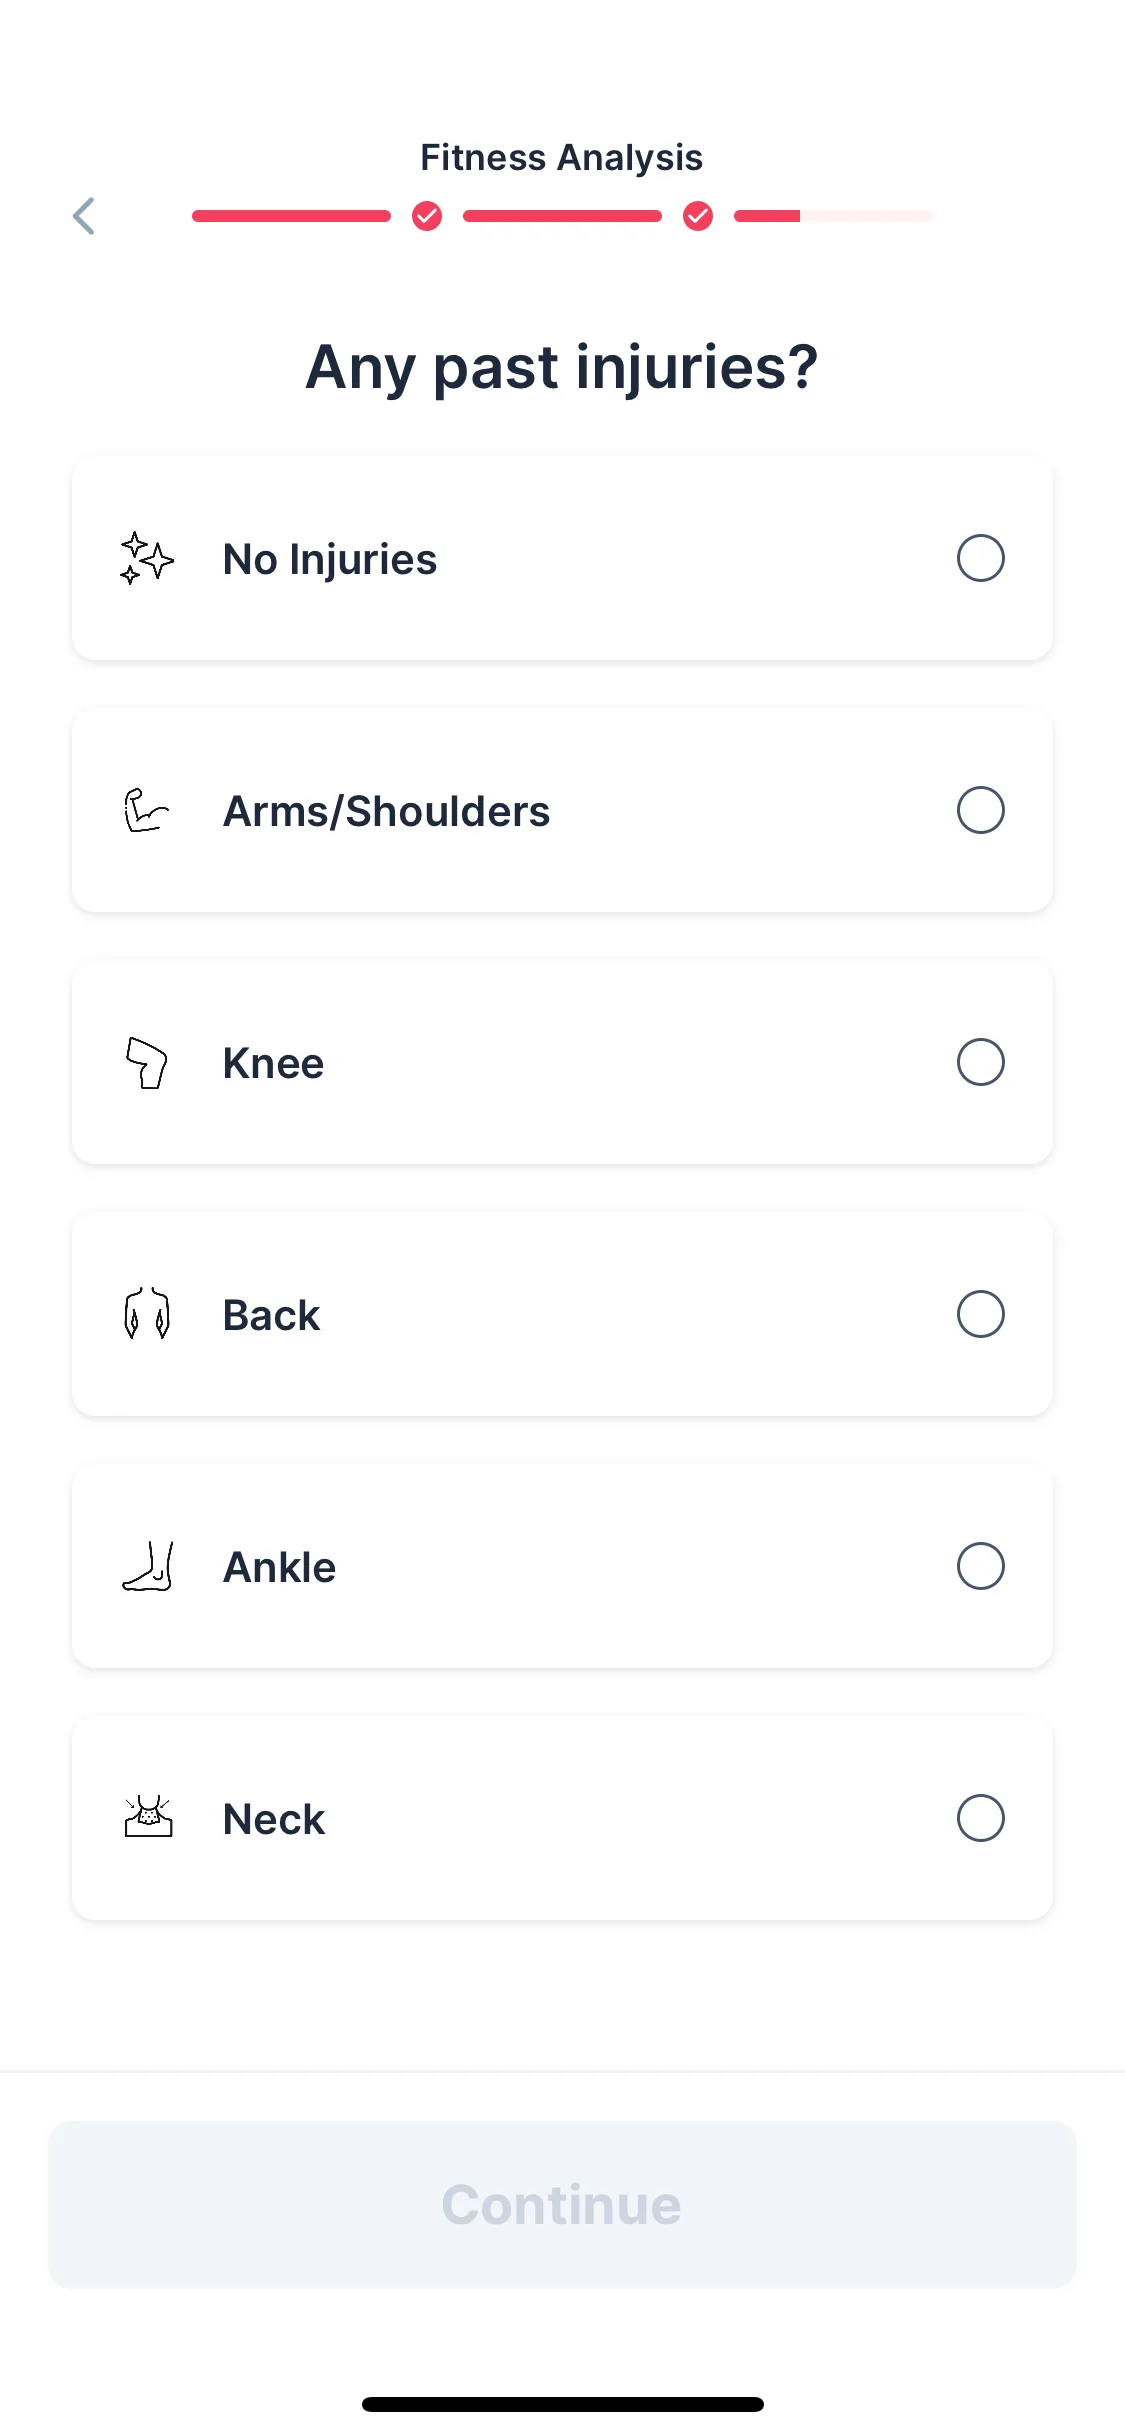Check the Neck radio button
The width and height of the screenshot is (1125, 2436).
[x=980, y=1818]
